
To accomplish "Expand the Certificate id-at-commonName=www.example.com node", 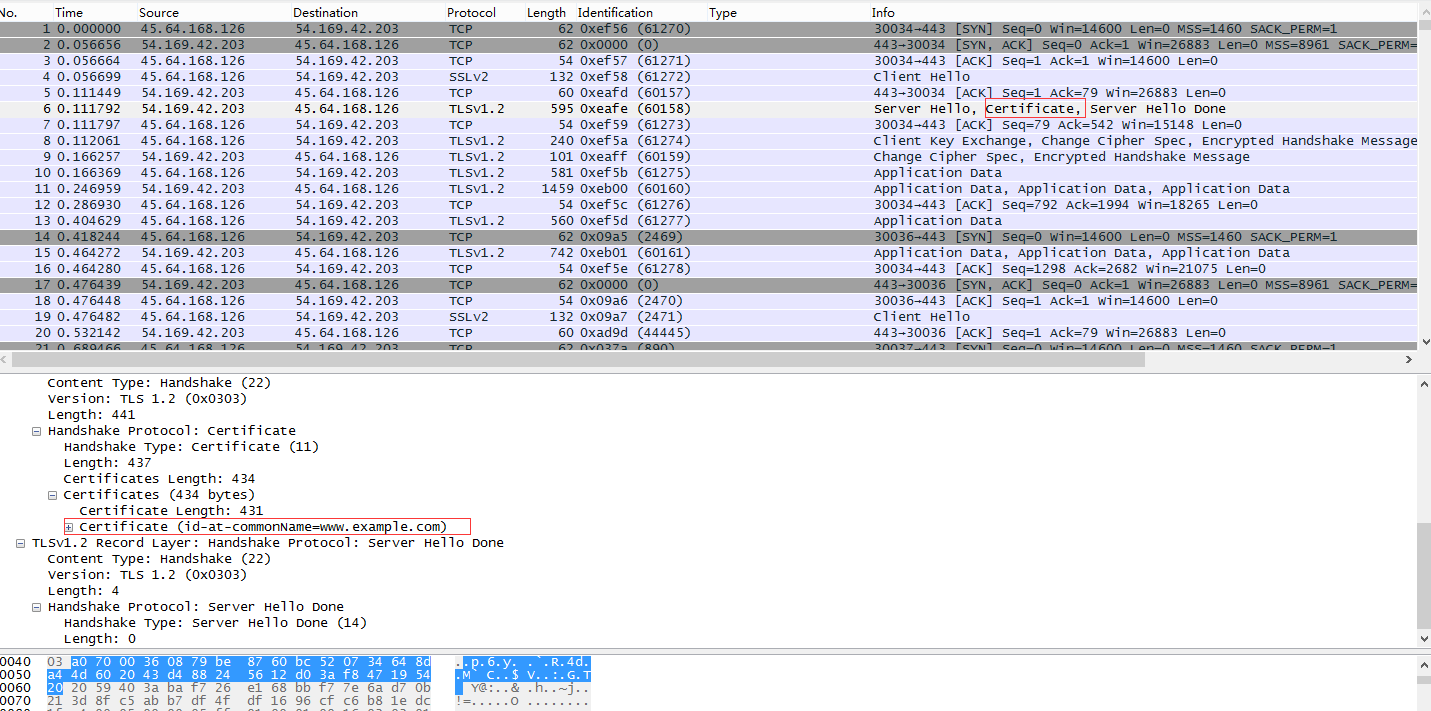I will (69, 527).
